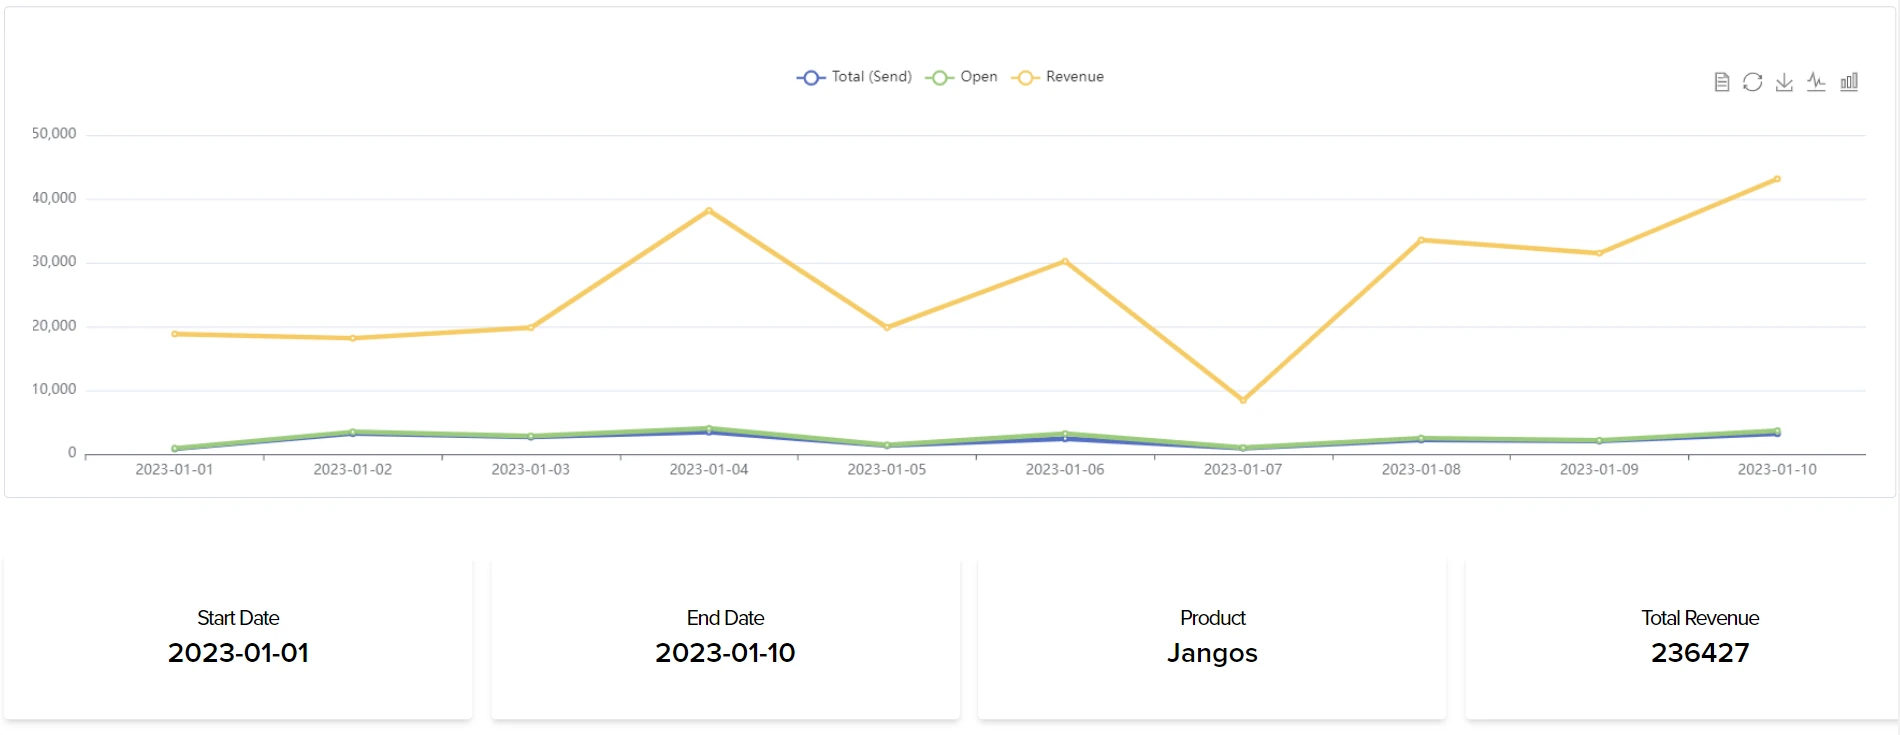Click the 10,000 y-axis label
Image resolution: width=1900 pixels, height=735 pixels.
(x=54, y=389)
